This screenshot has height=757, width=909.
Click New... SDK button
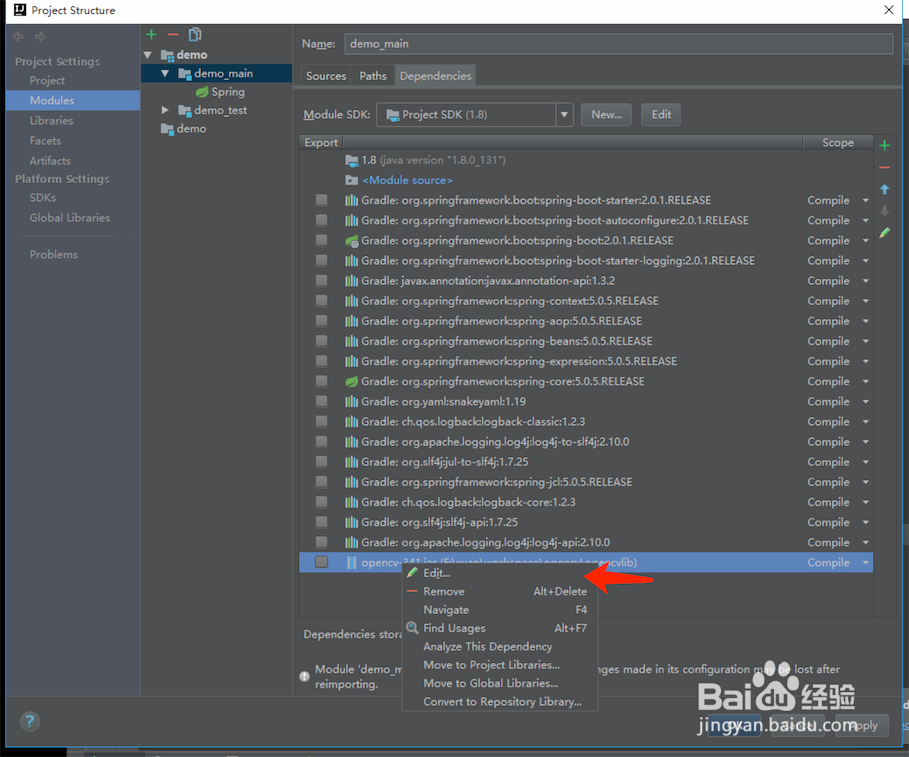[606, 115]
